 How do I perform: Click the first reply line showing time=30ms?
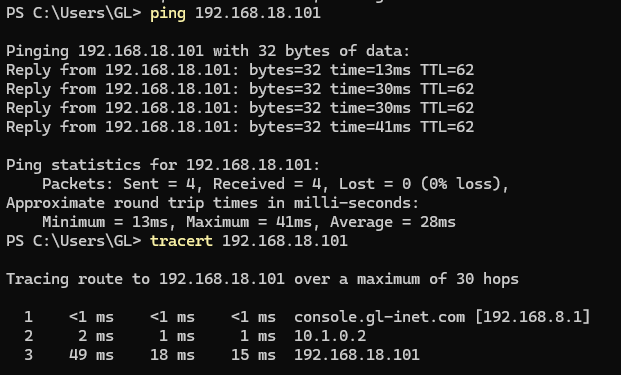tap(240, 89)
